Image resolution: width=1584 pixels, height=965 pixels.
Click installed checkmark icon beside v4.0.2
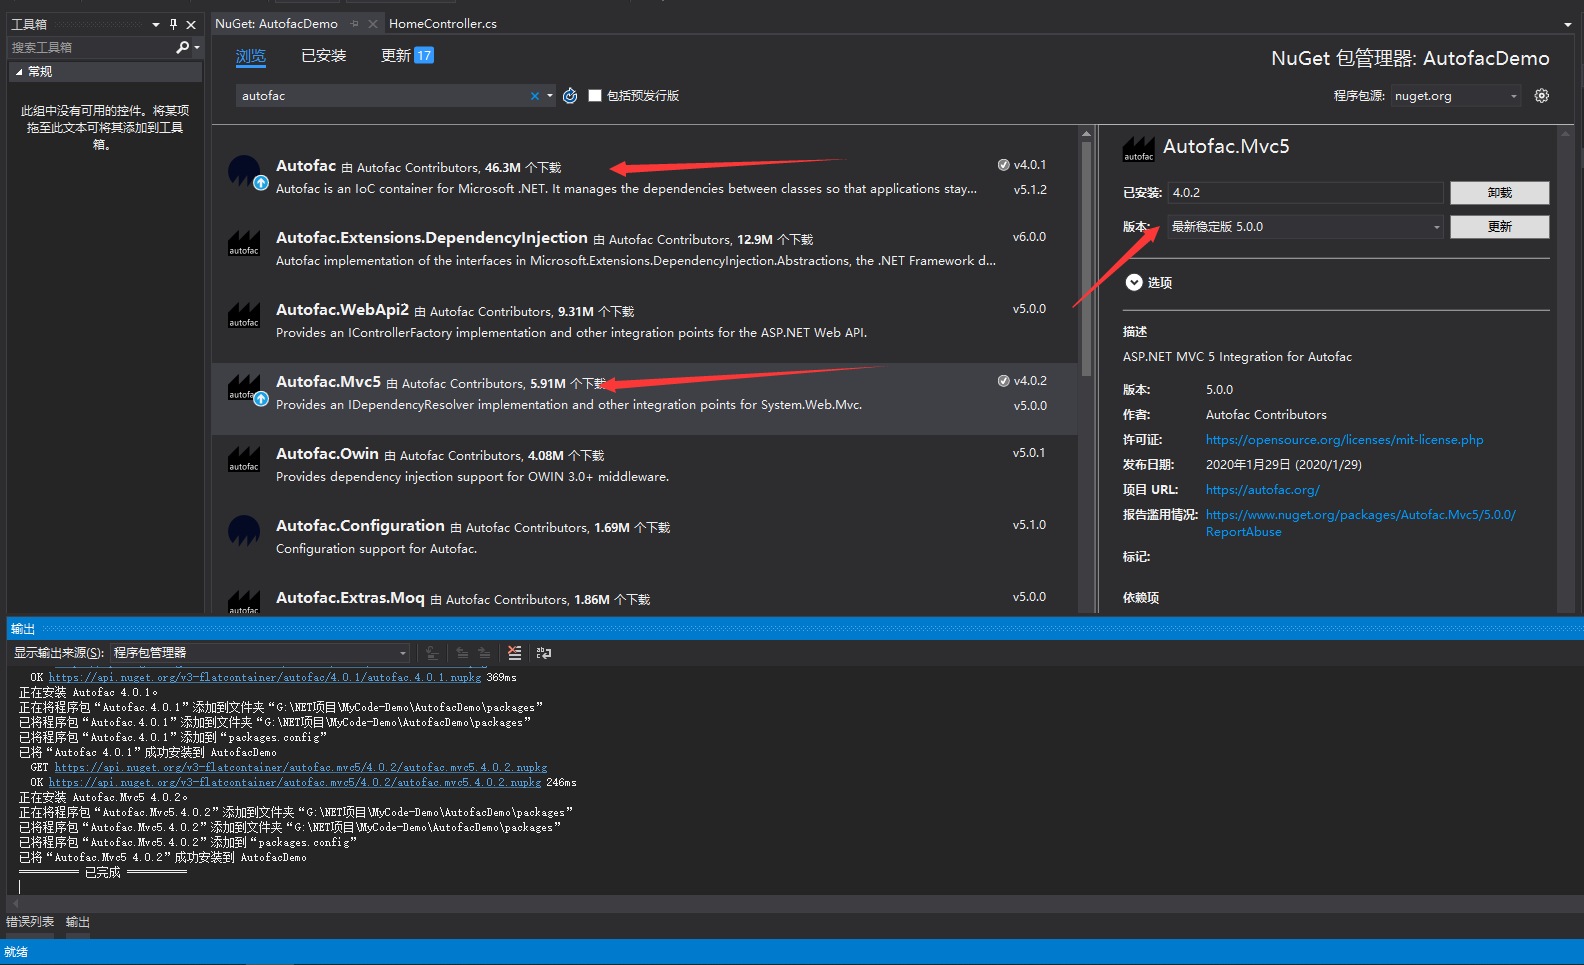coord(1003,381)
